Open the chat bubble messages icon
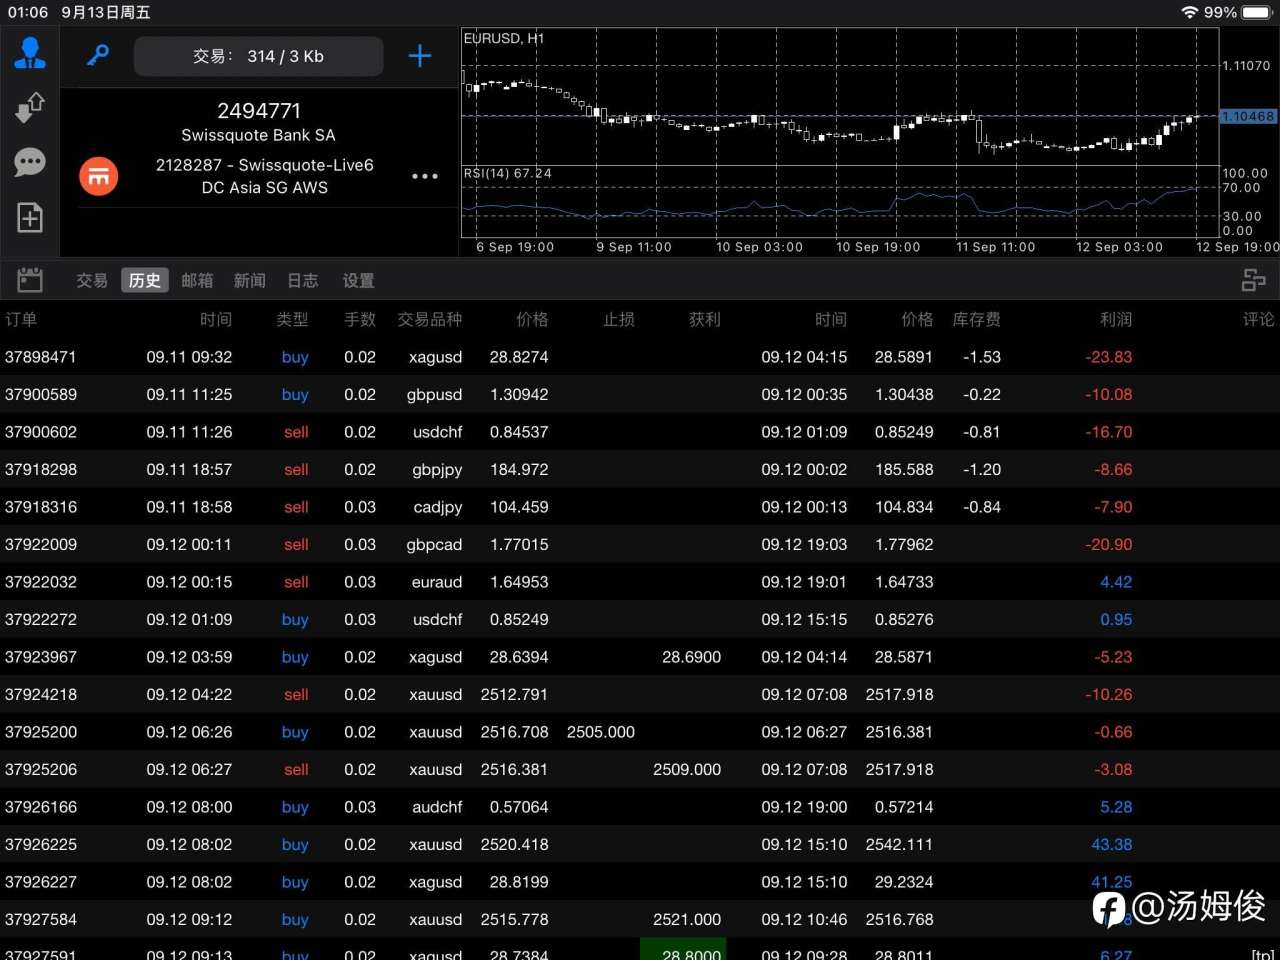 click(x=30, y=162)
